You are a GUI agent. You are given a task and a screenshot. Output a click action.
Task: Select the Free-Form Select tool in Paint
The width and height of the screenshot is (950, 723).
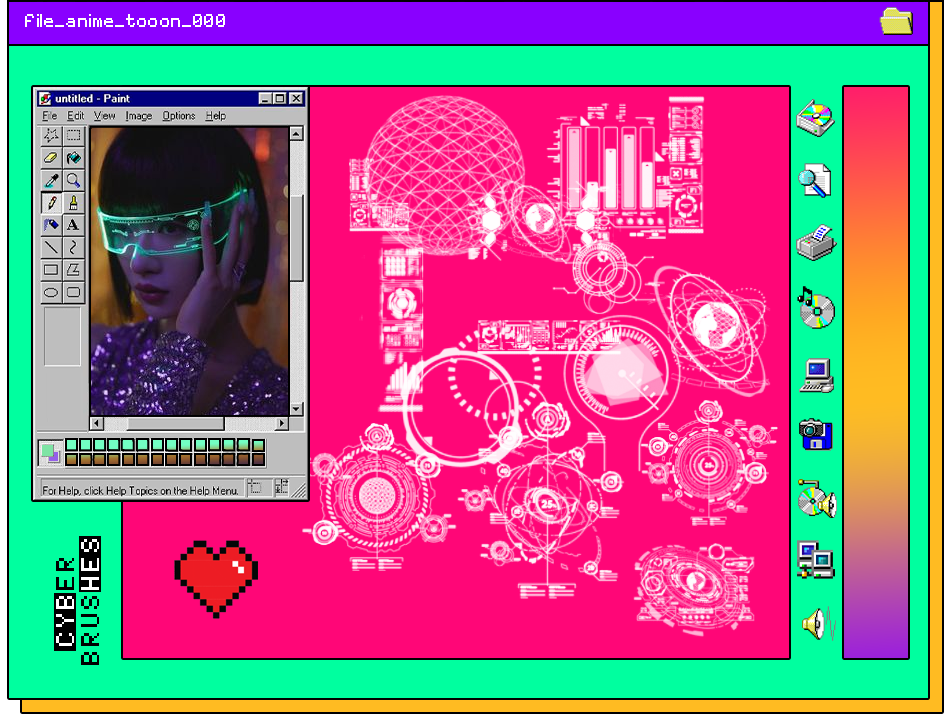click(51, 135)
